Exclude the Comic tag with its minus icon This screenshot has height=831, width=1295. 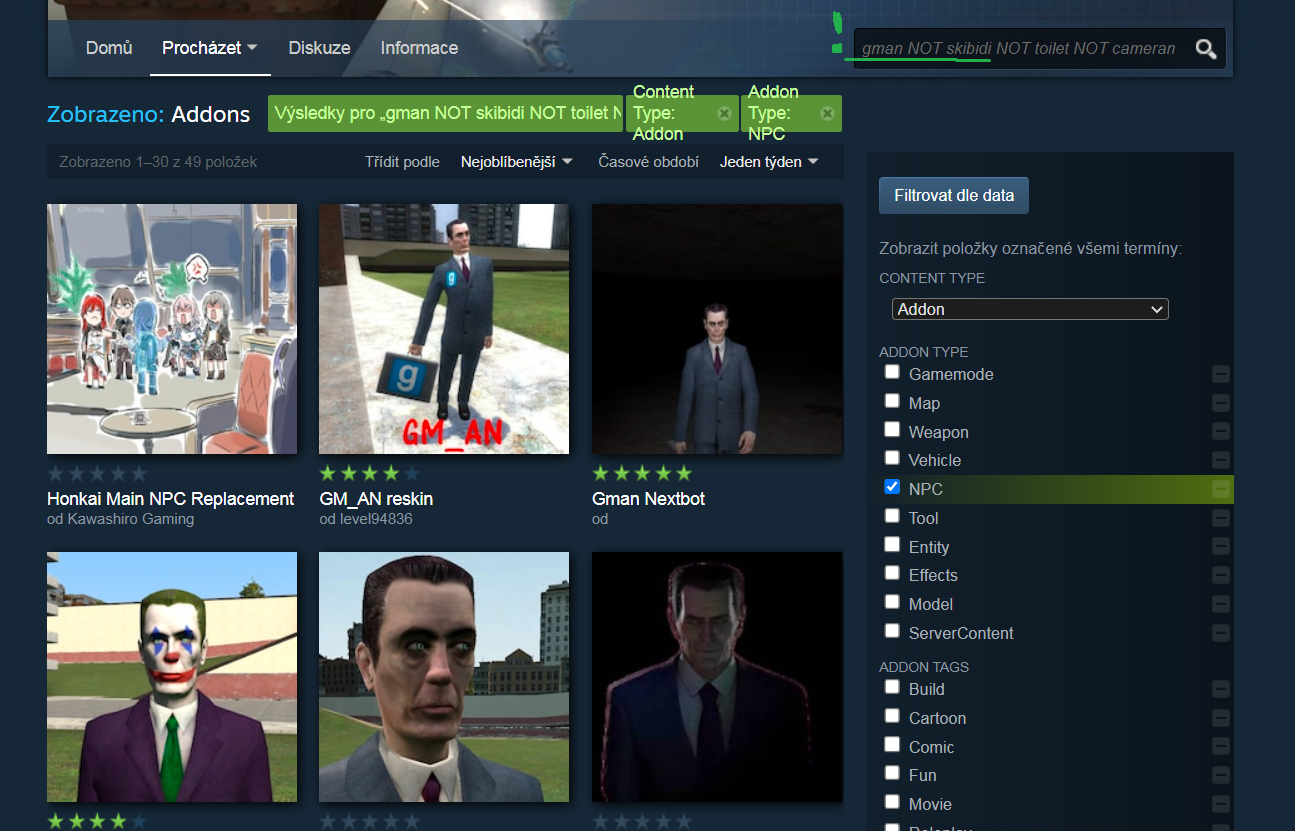1221,747
